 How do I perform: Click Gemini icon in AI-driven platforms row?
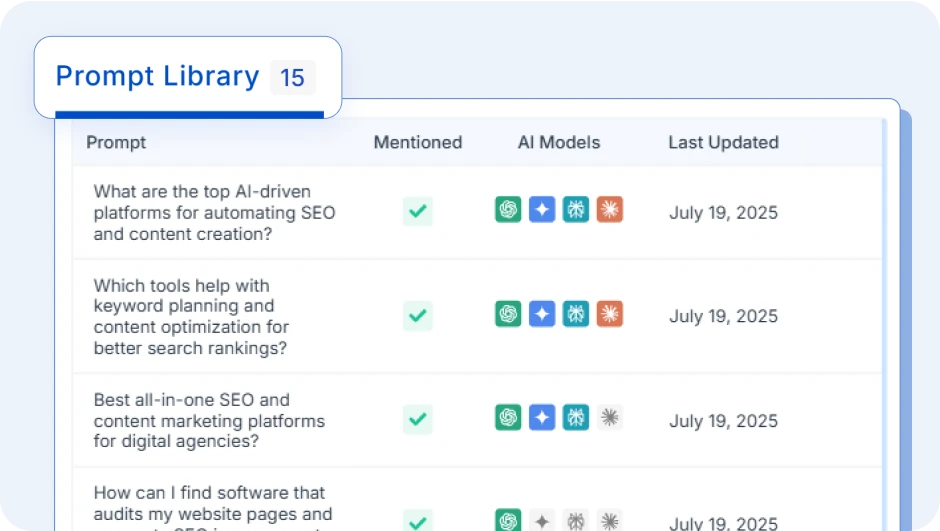tap(542, 210)
